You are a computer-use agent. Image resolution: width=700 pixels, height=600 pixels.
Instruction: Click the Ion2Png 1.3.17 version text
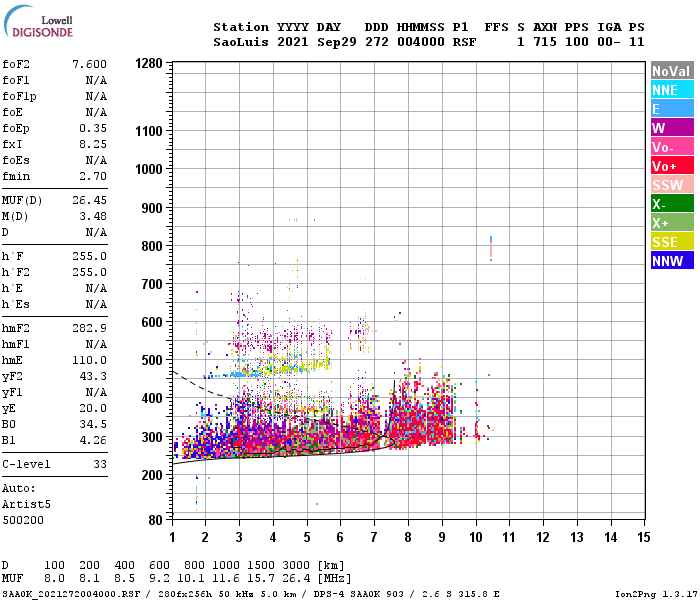coord(656,594)
